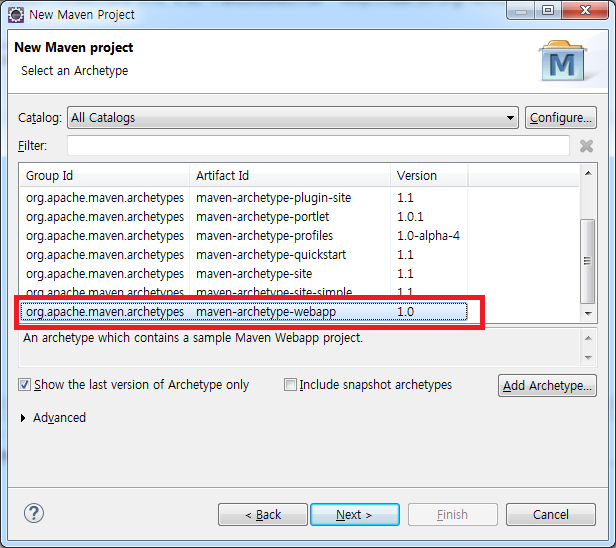
Task: Click the Add Archetype... button
Action: click(547, 385)
